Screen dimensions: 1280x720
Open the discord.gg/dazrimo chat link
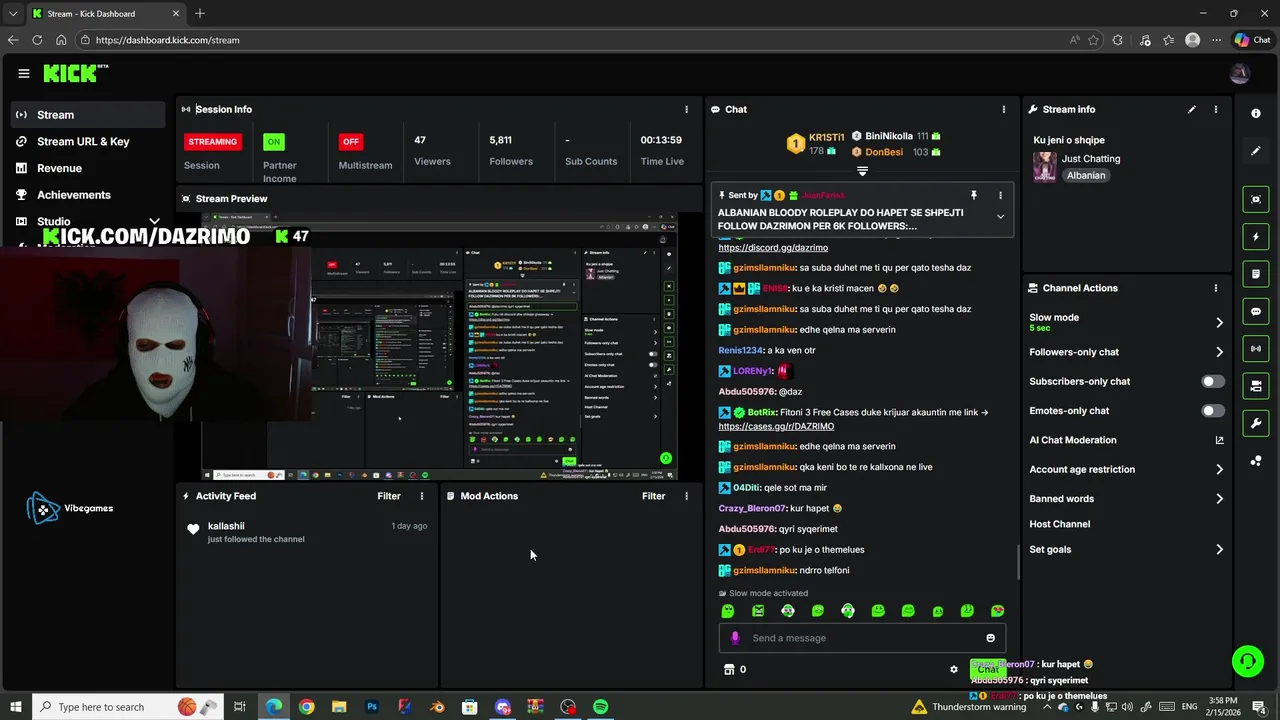pyautogui.click(x=773, y=248)
